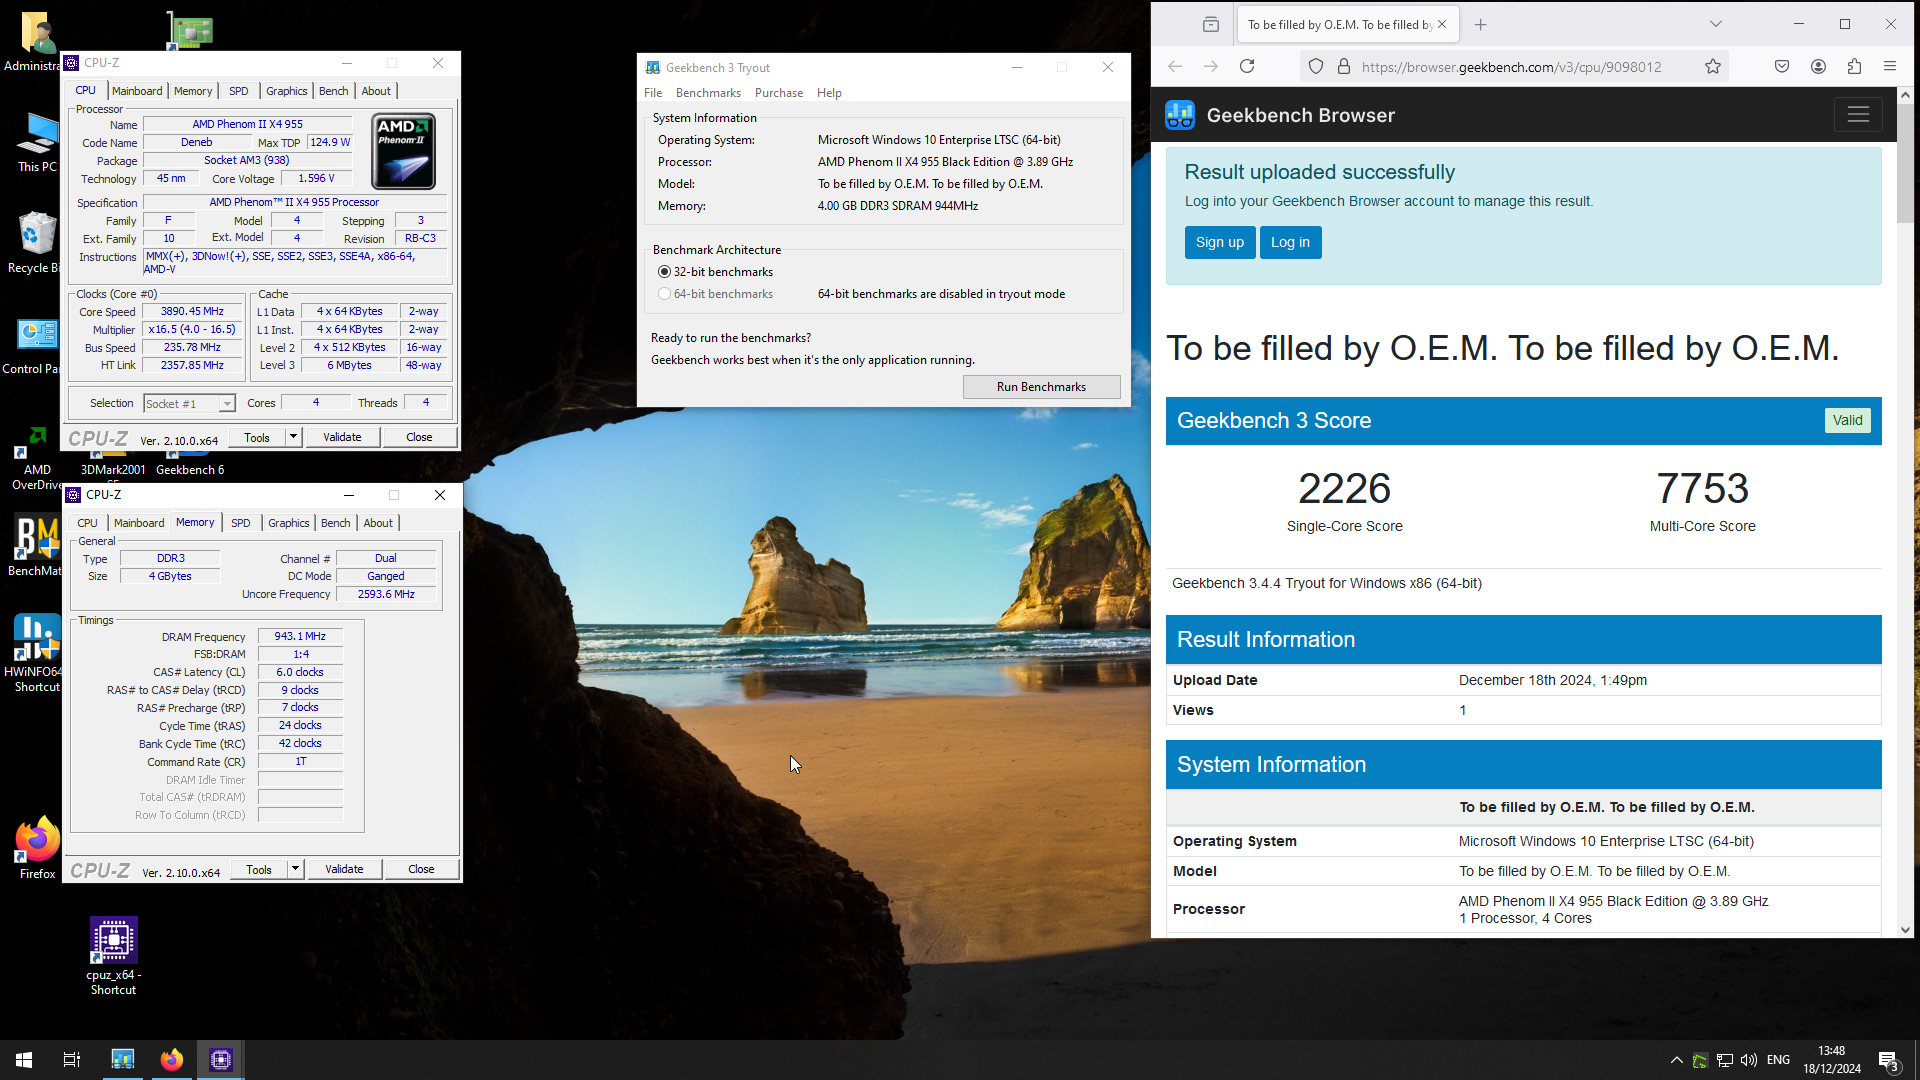Expand Tools dropdown arrow in Memory window
Image resolution: width=1920 pixels, height=1080 pixels.
pos(295,869)
